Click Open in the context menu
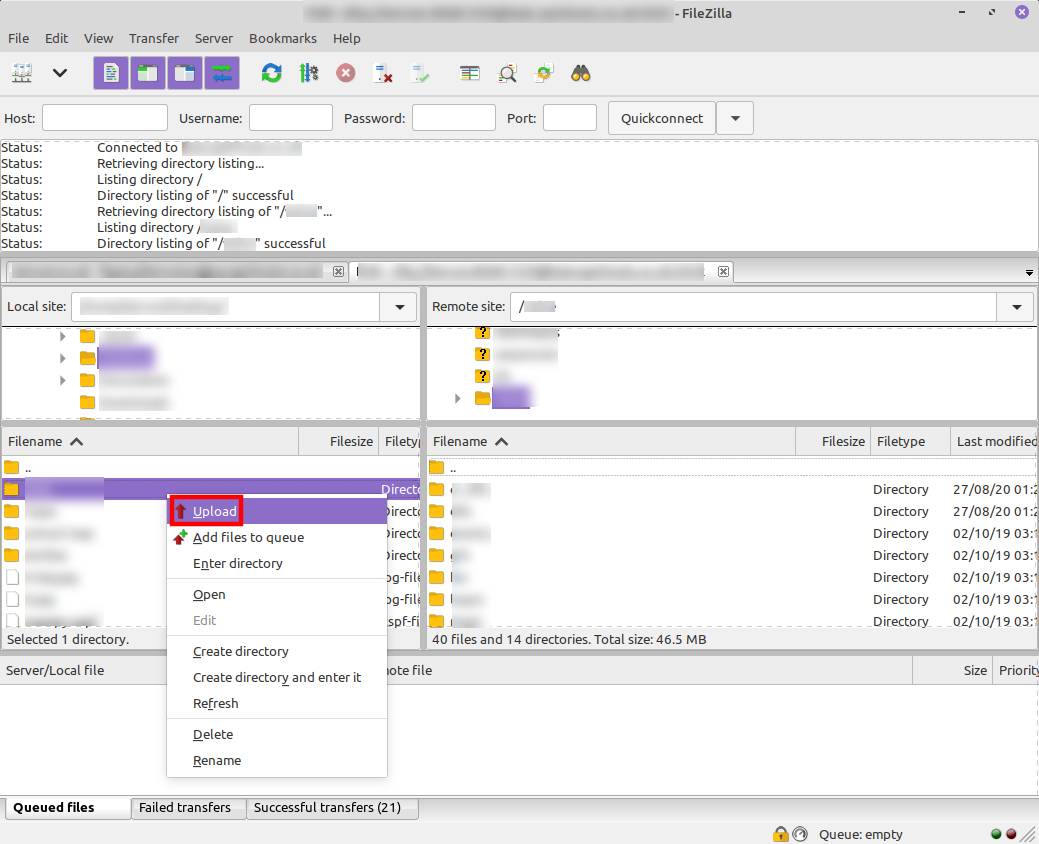The width and height of the screenshot is (1039, 844). coord(277,594)
